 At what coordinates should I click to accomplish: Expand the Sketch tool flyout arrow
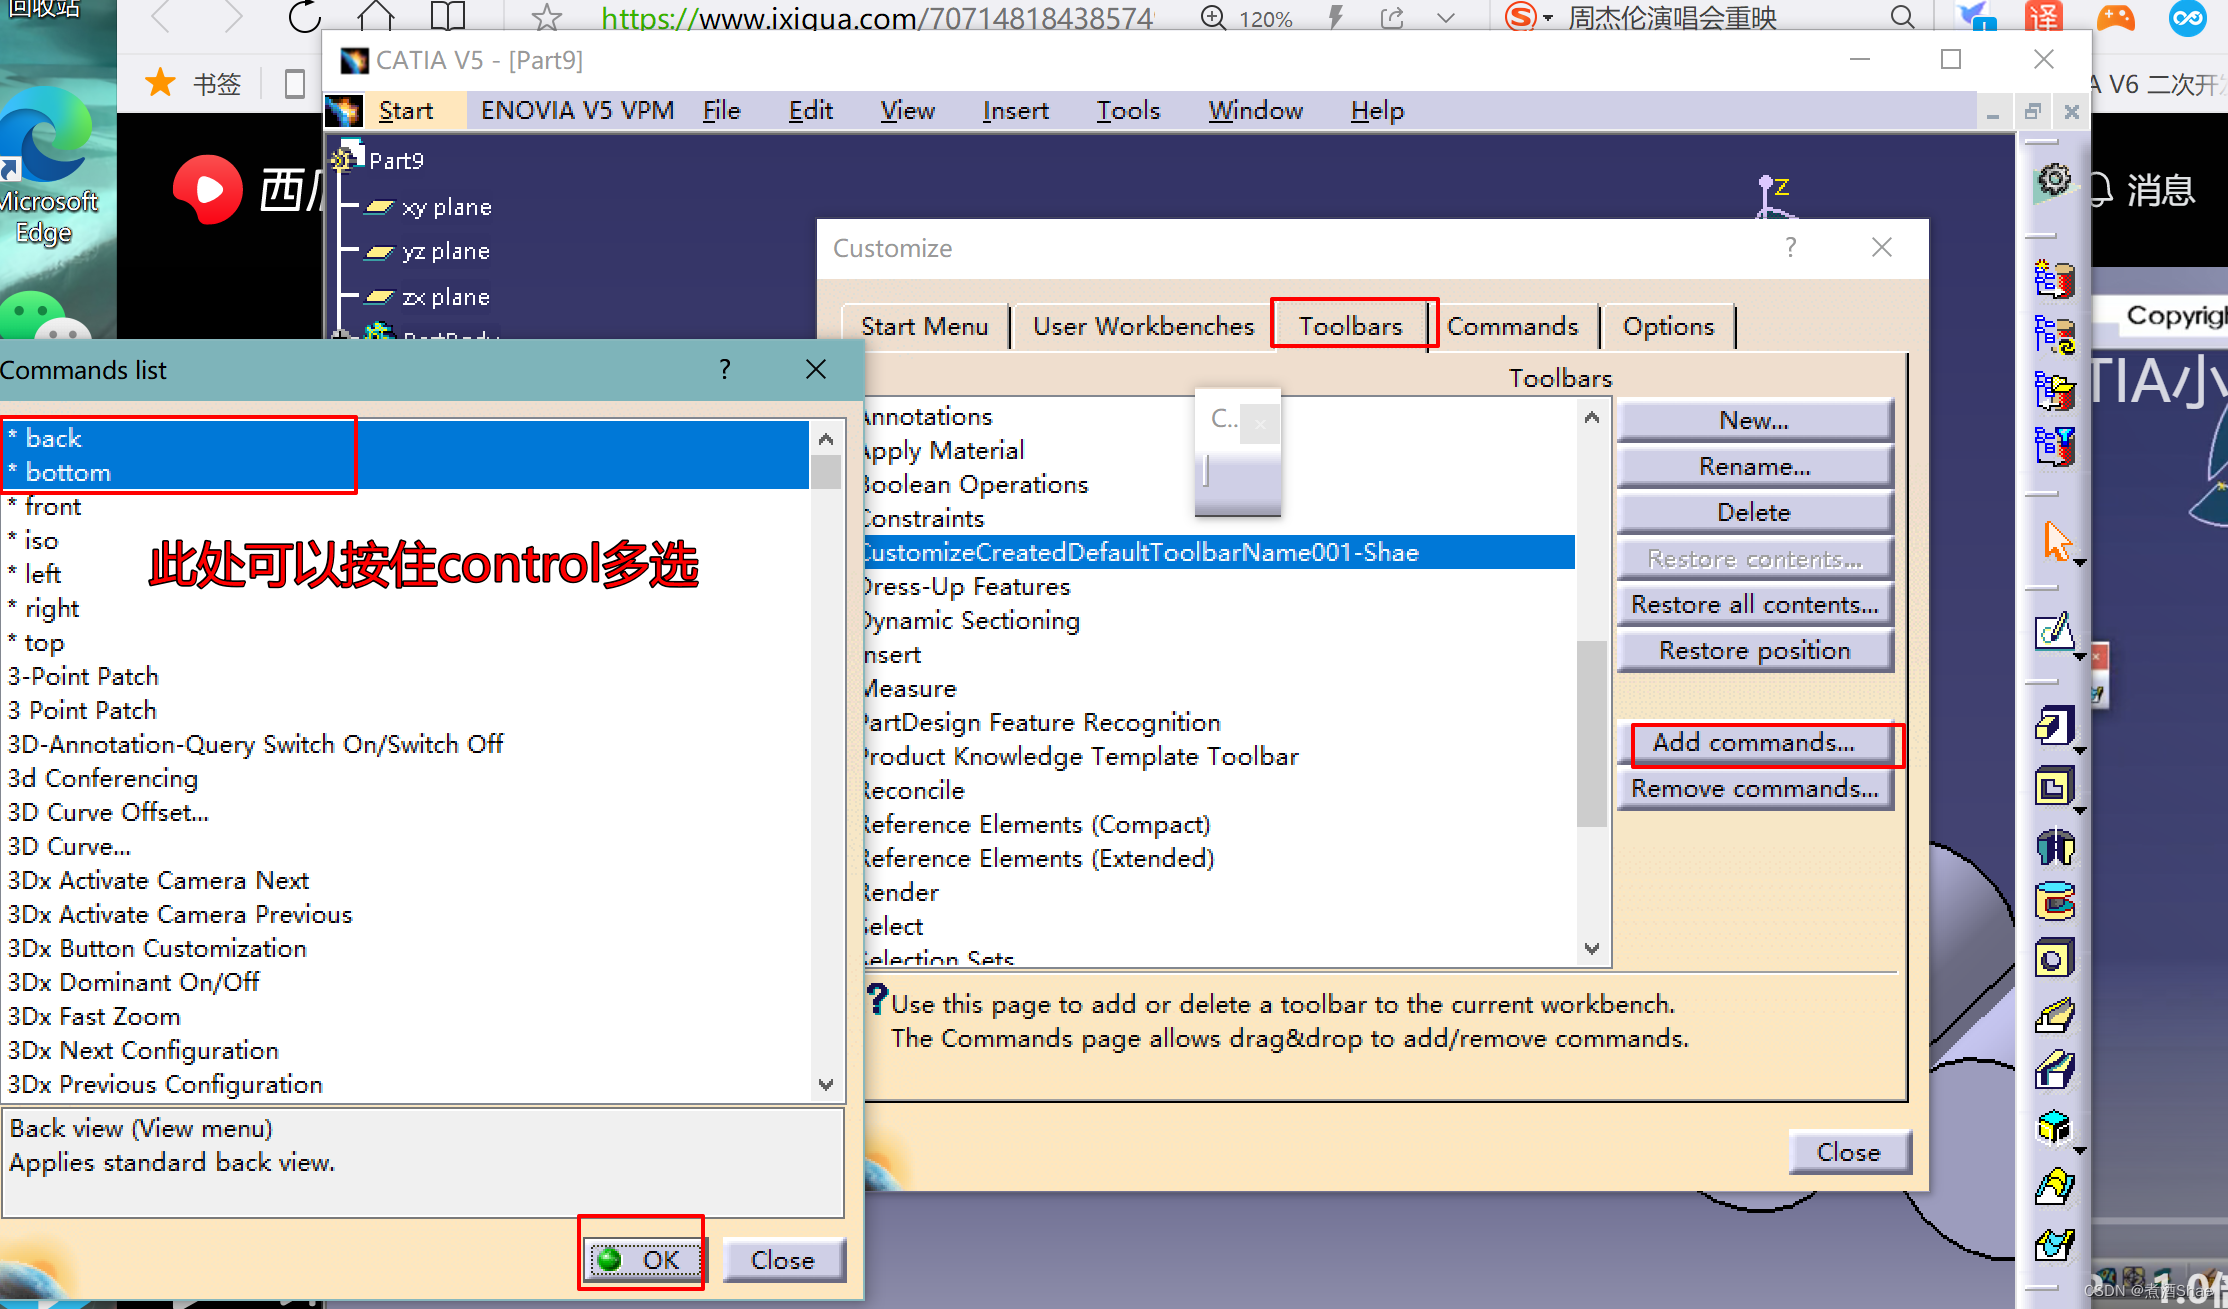coord(2081,657)
